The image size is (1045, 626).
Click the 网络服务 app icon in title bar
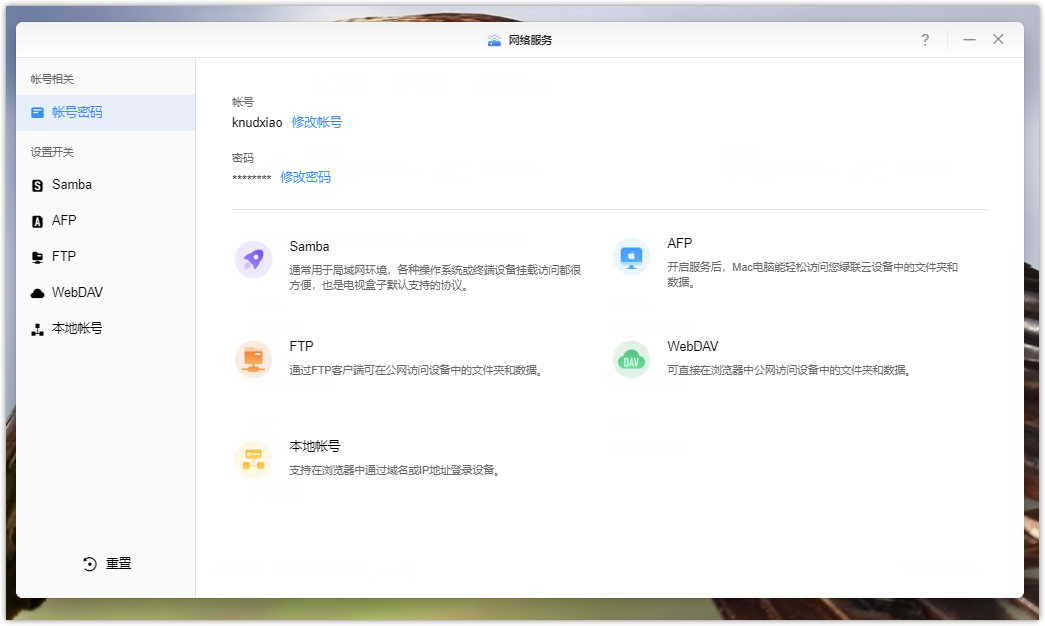(494, 40)
